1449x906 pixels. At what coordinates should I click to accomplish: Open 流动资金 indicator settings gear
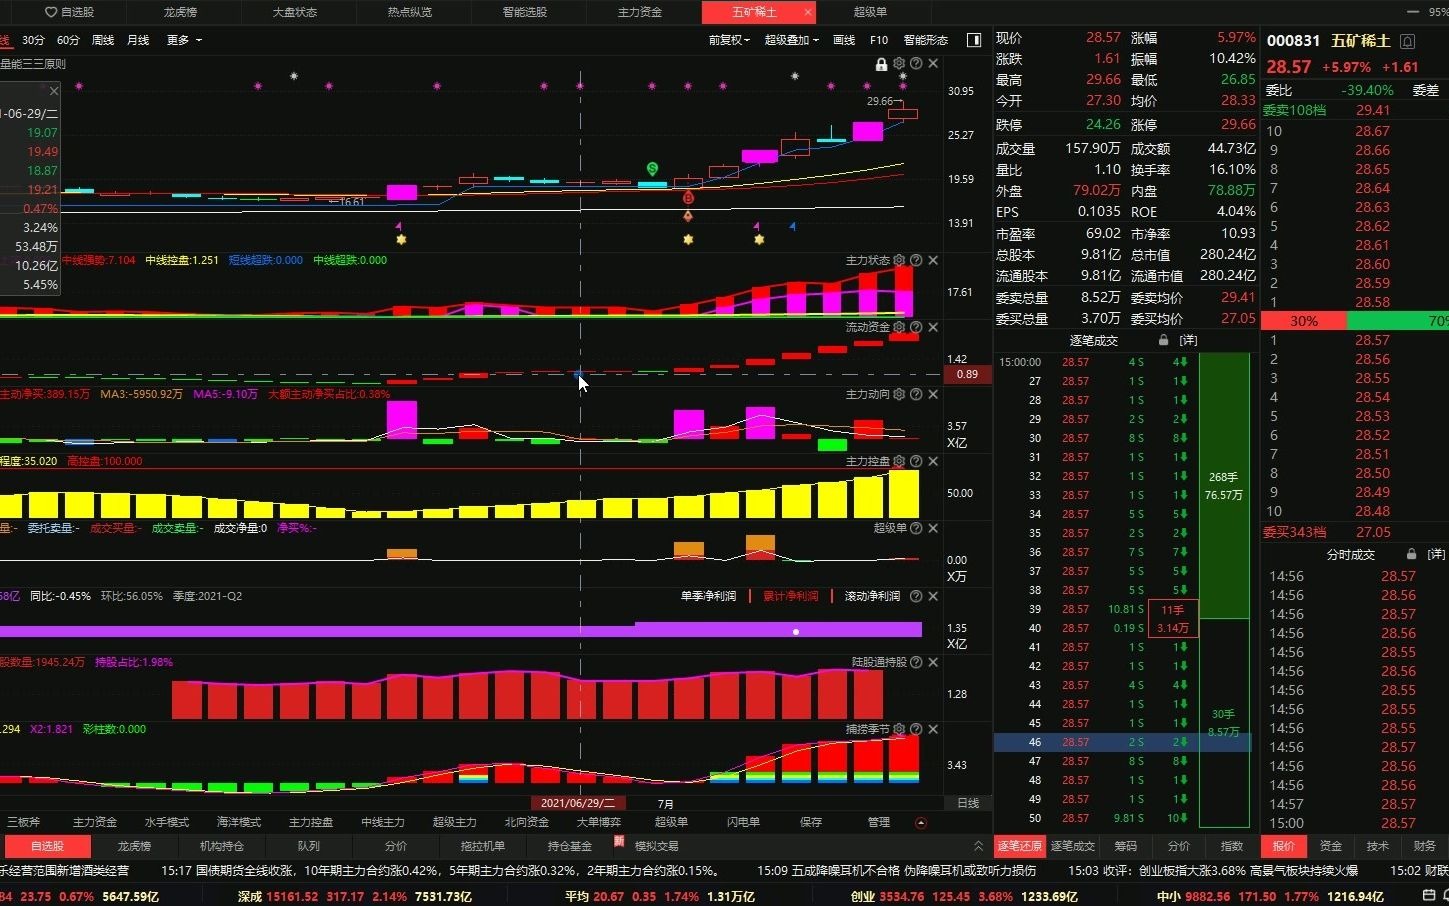[899, 327]
